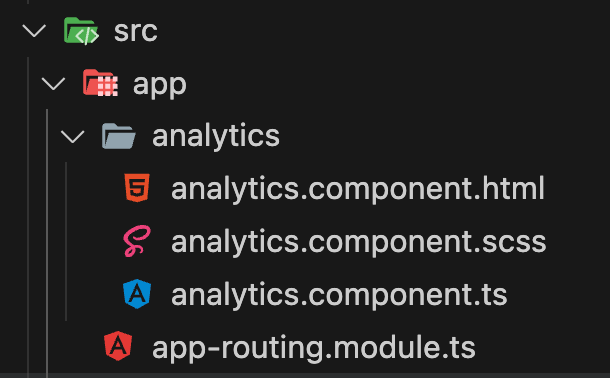
Task: Click the red app folder icon
Action: [100, 83]
